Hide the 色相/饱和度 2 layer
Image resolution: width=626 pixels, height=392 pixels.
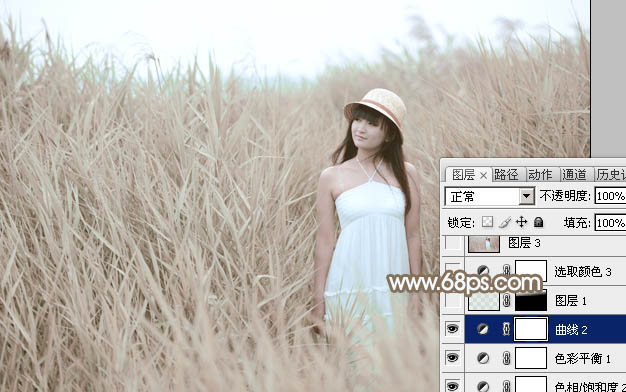452,386
